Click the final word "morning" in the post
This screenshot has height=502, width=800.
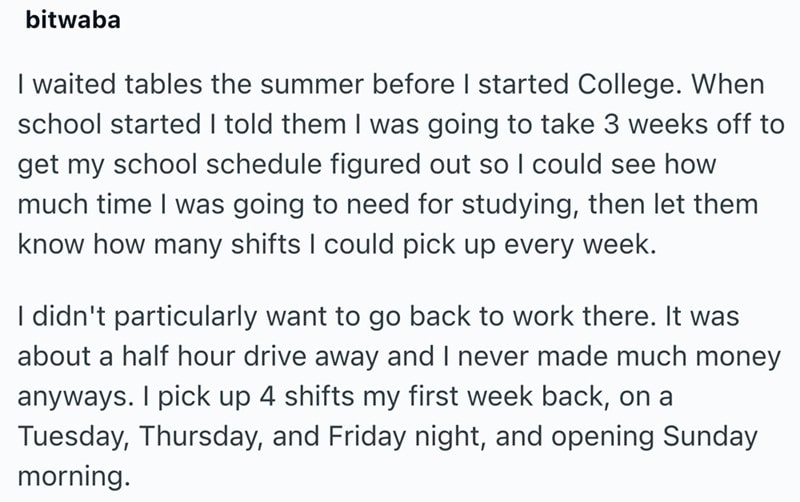click(x=71, y=476)
